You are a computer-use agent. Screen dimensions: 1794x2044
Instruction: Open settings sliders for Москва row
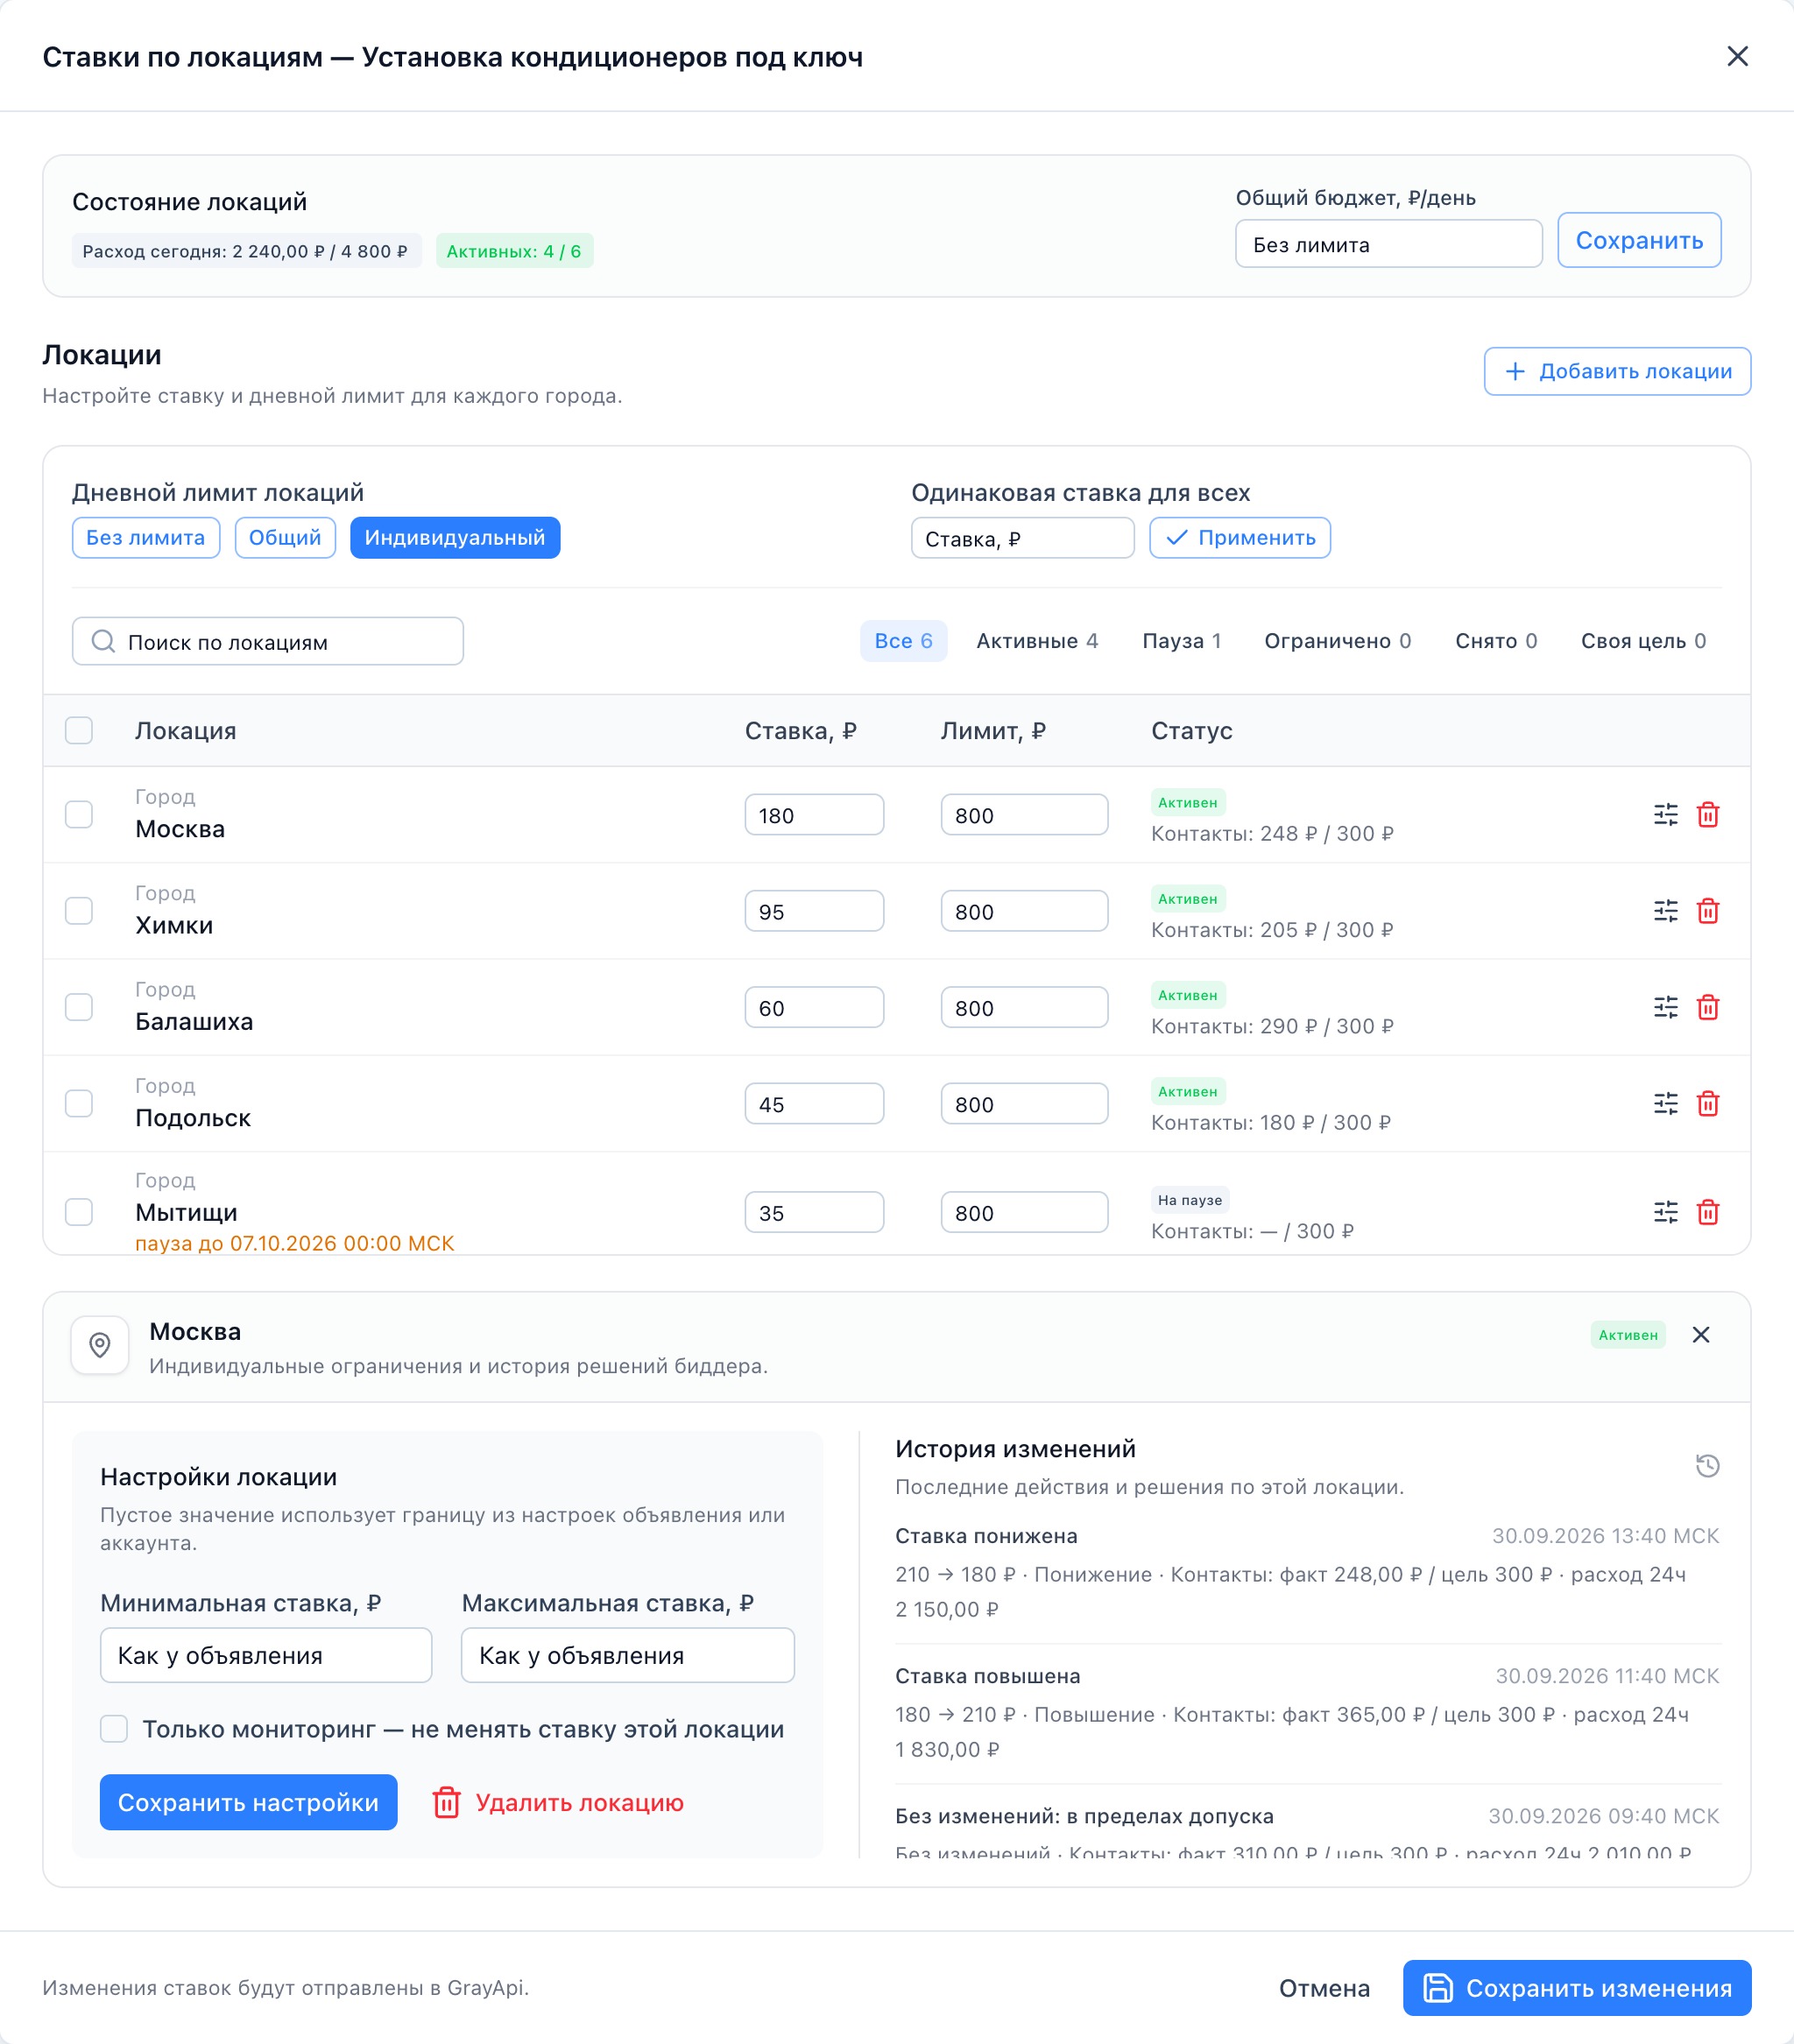pyautogui.click(x=1666, y=815)
